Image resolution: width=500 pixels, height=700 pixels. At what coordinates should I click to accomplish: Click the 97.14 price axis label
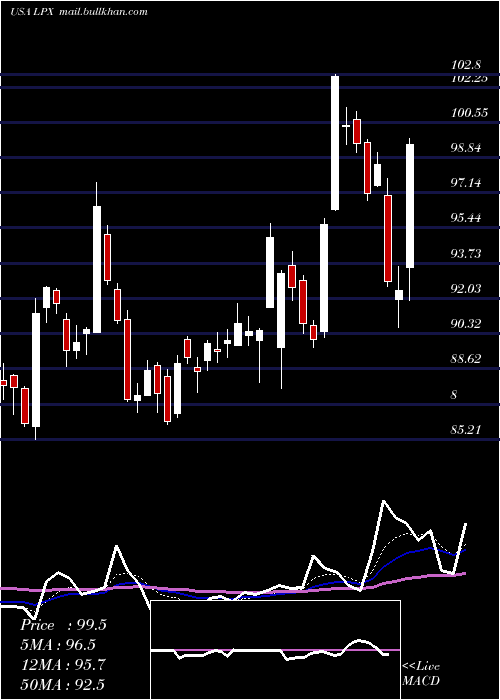[x=466, y=183]
